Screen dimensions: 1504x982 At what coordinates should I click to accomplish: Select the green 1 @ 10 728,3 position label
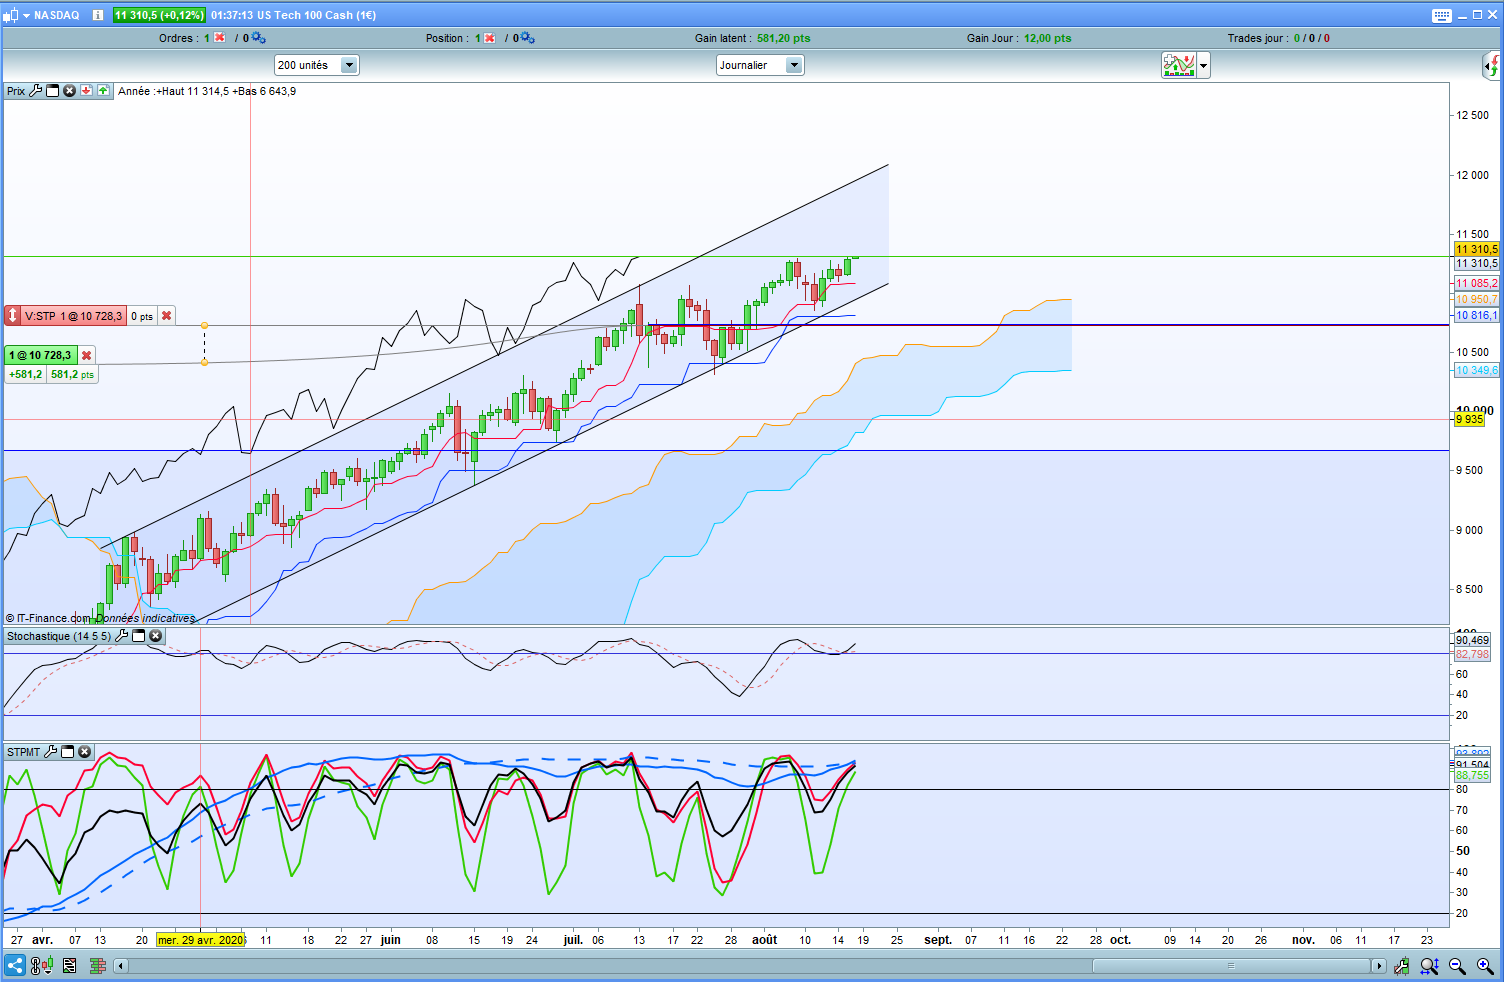40,355
